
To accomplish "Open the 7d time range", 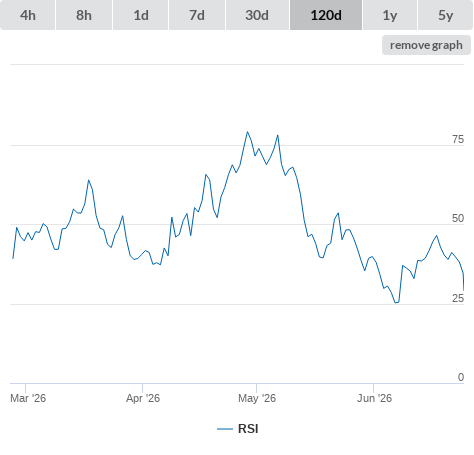I will pos(197,15).
